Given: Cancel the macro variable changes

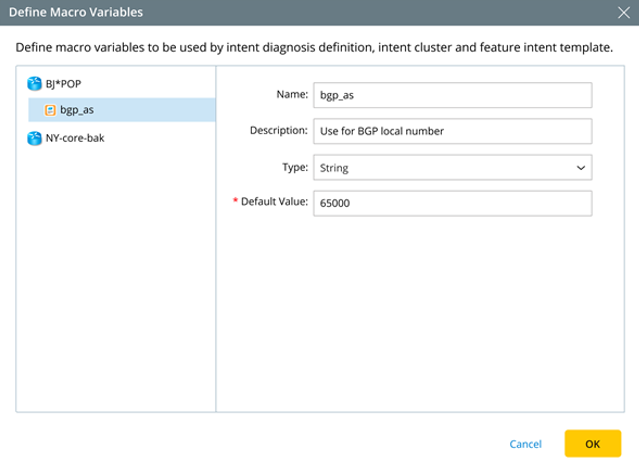Looking at the screenshot, I should coord(525,444).
